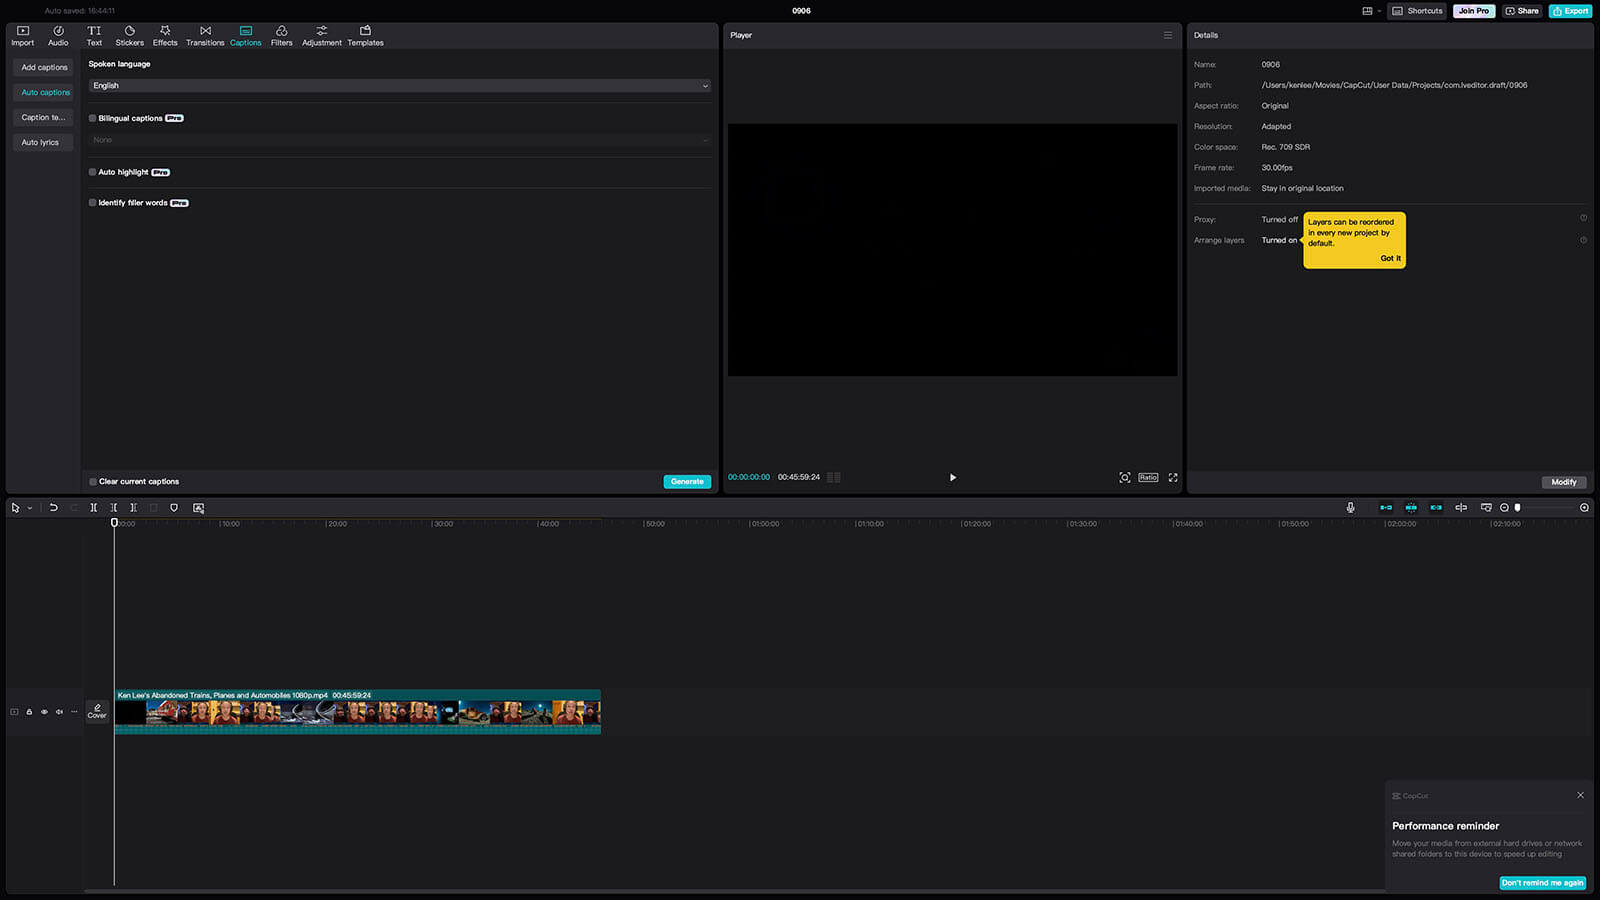Click the marker shield icon in timeline toolbar
This screenshot has width=1600, height=900.
[x=174, y=508]
